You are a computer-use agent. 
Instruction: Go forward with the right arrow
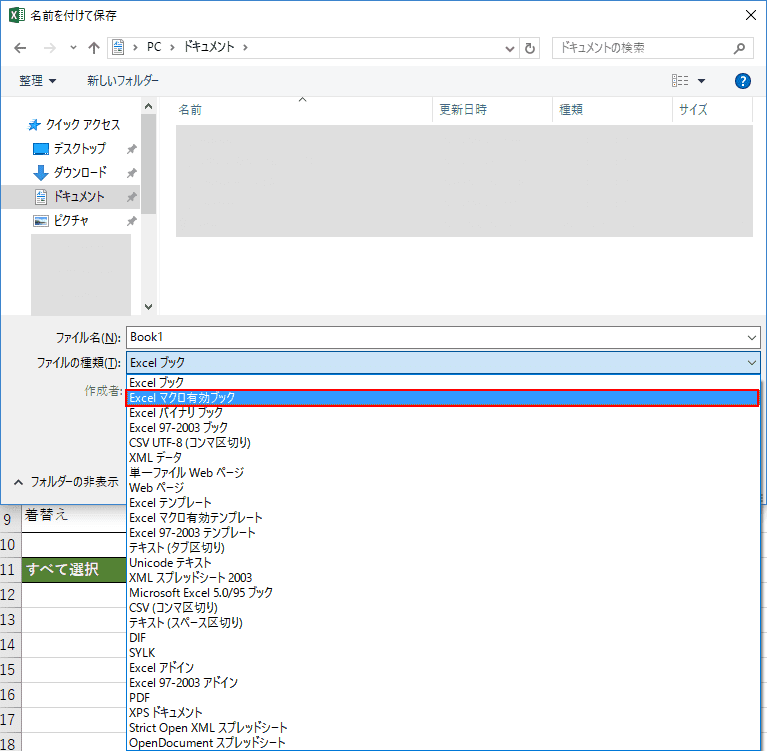49,48
